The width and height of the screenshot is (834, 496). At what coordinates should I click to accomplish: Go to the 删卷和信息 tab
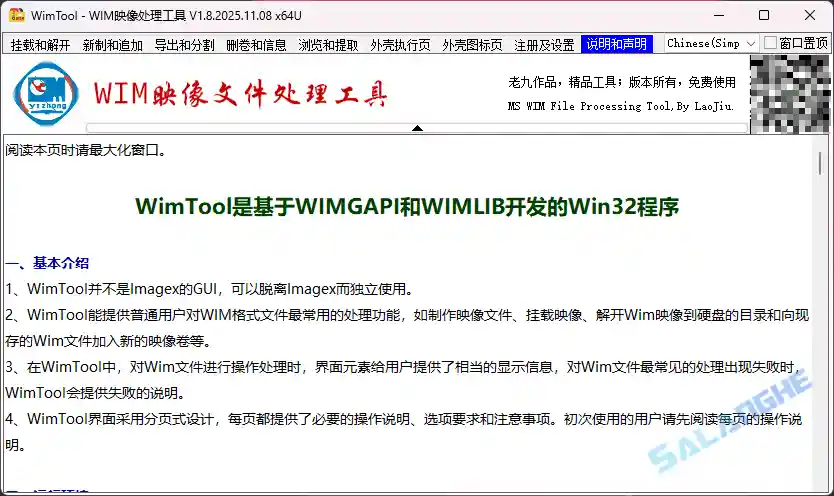point(256,45)
